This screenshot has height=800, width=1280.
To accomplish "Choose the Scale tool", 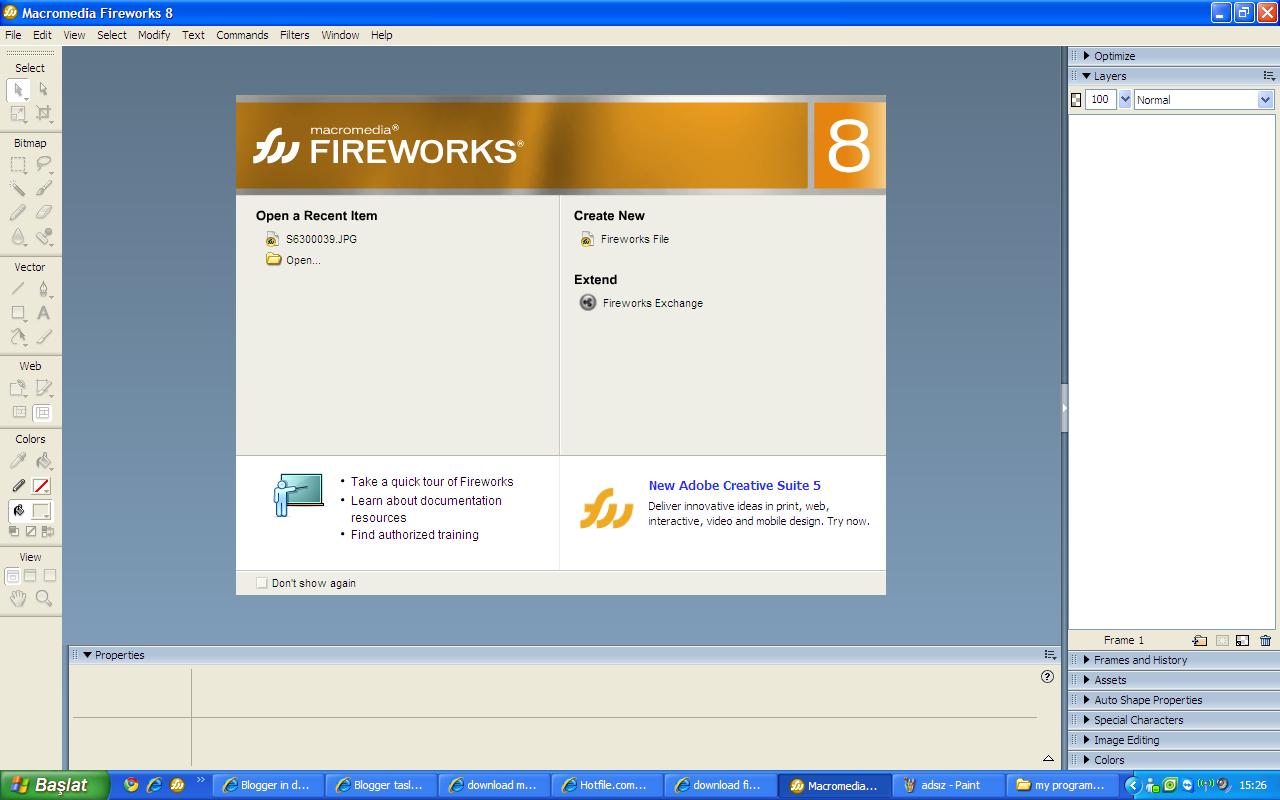I will tap(18, 114).
